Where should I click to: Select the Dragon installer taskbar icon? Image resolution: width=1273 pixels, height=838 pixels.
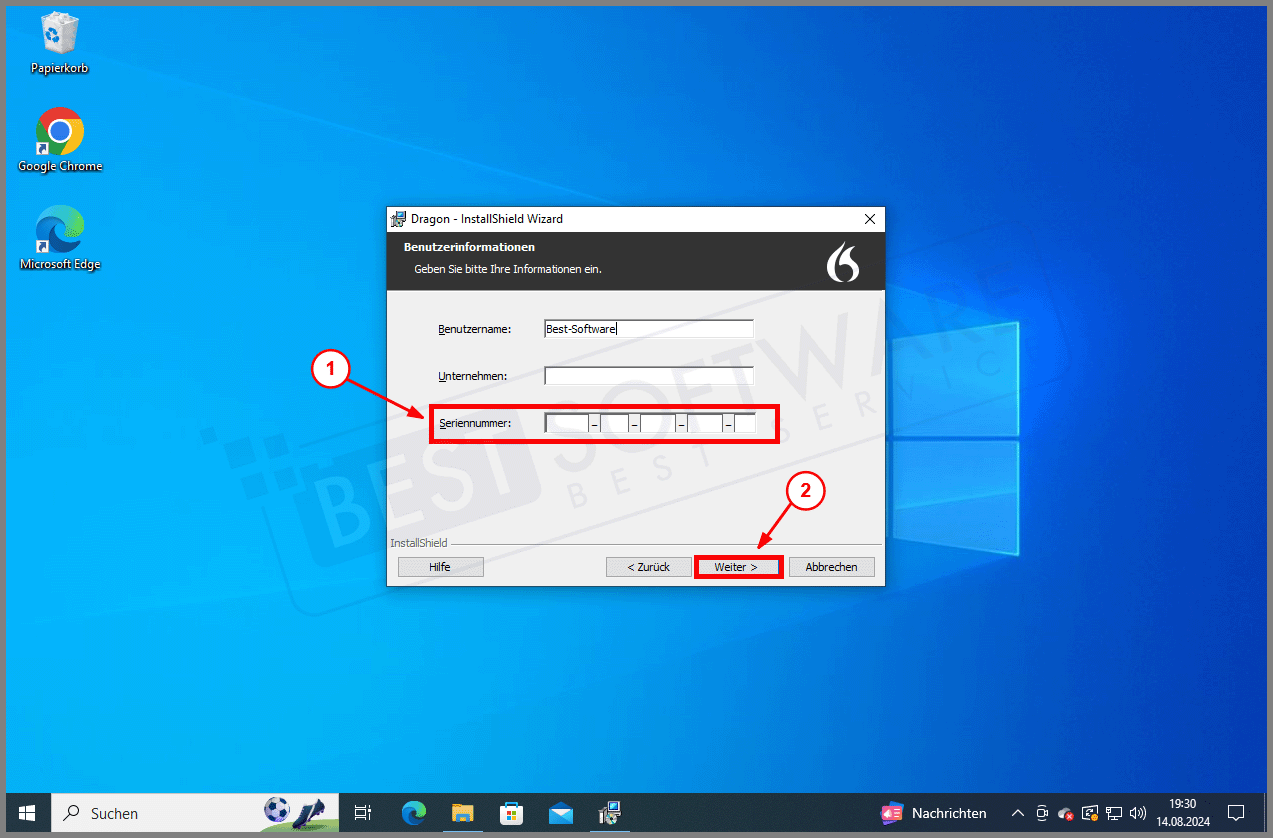tap(610, 813)
